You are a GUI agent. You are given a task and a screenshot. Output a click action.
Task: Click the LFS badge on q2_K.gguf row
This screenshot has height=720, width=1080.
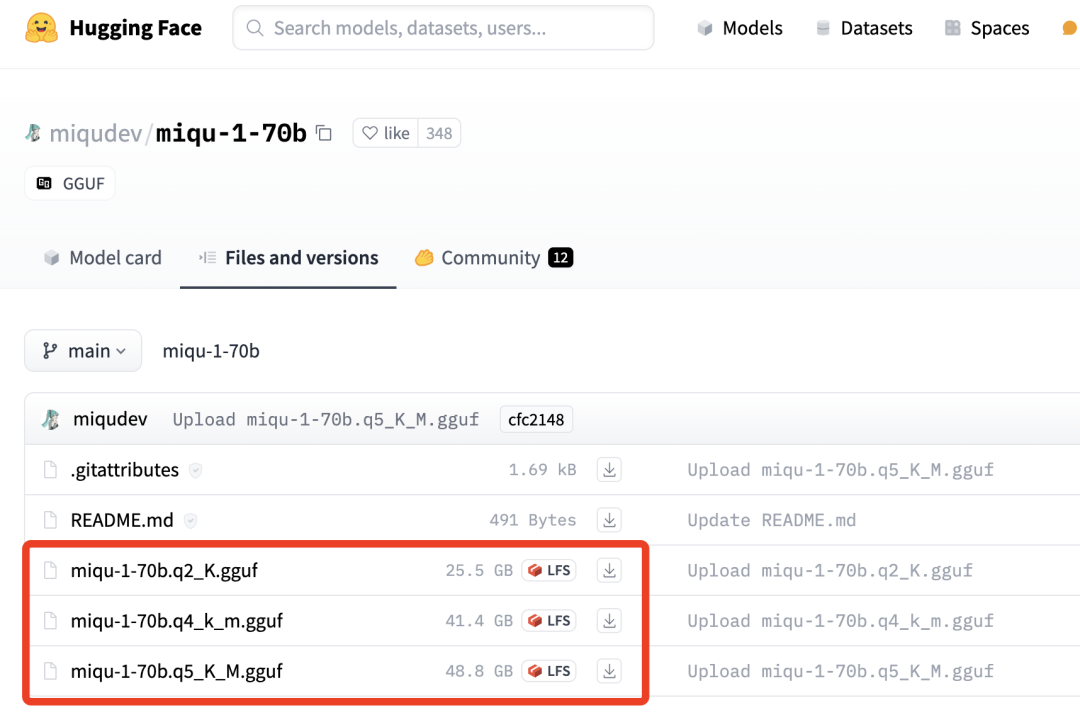click(549, 570)
